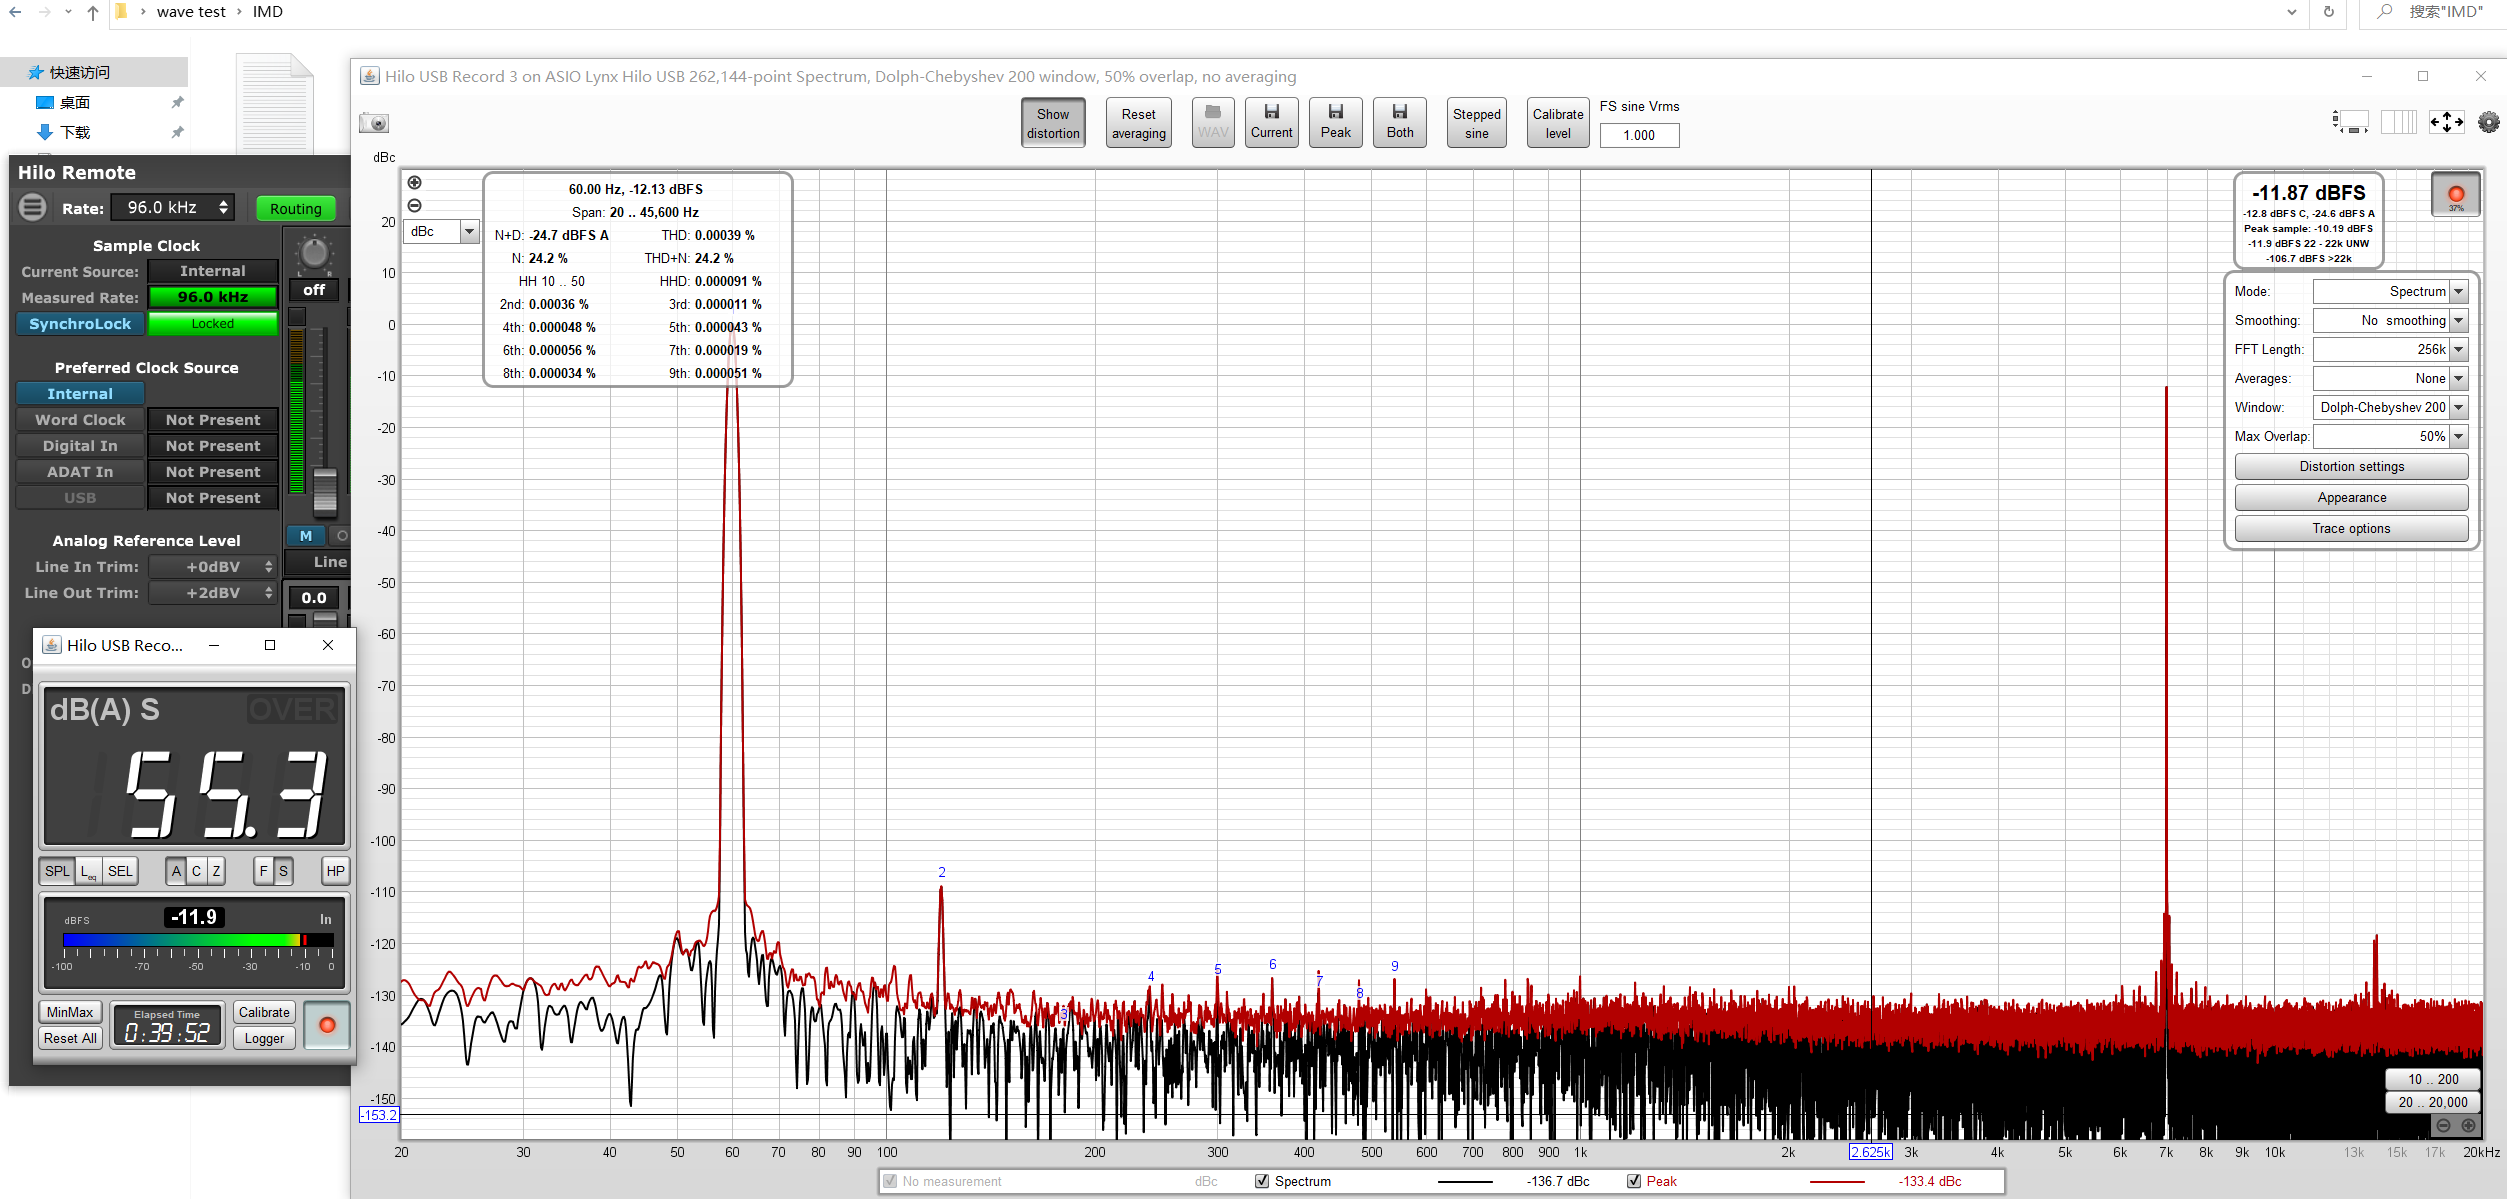The height and width of the screenshot is (1199, 2507).
Task: Zoom in horizontal axis at graph corner
Action: pyautogui.click(x=2468, y=1125)
